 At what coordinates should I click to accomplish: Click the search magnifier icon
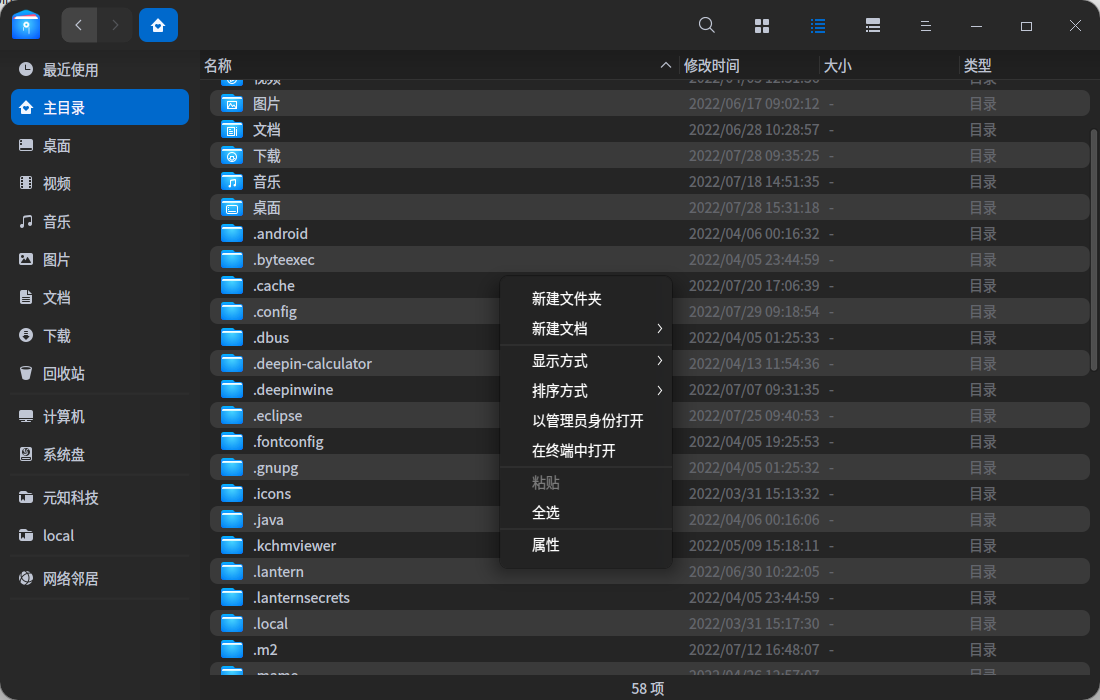coord(706,25)
